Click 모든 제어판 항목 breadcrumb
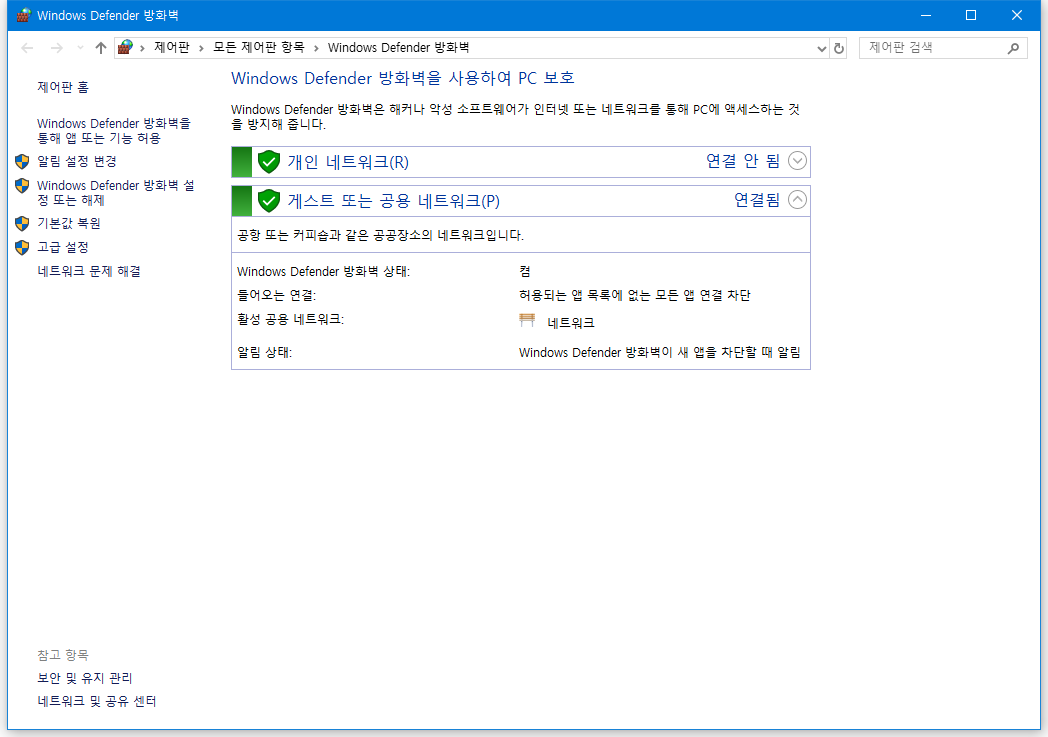The width and height of the screenshot is (1048, 737). [x=259, y=47]
